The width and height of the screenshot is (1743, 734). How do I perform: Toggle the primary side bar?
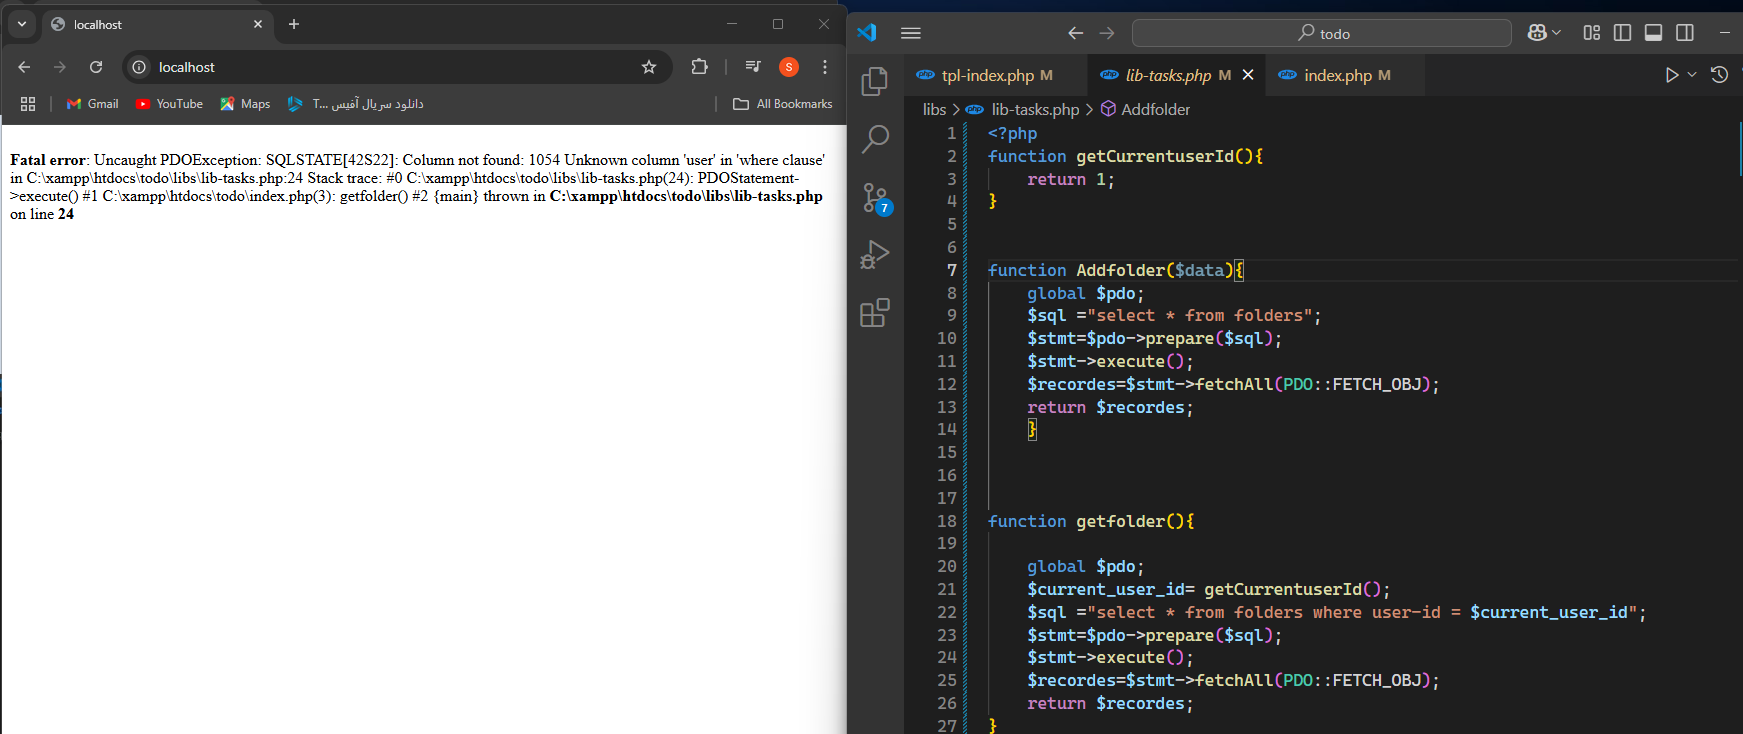tap(1623, 33)
